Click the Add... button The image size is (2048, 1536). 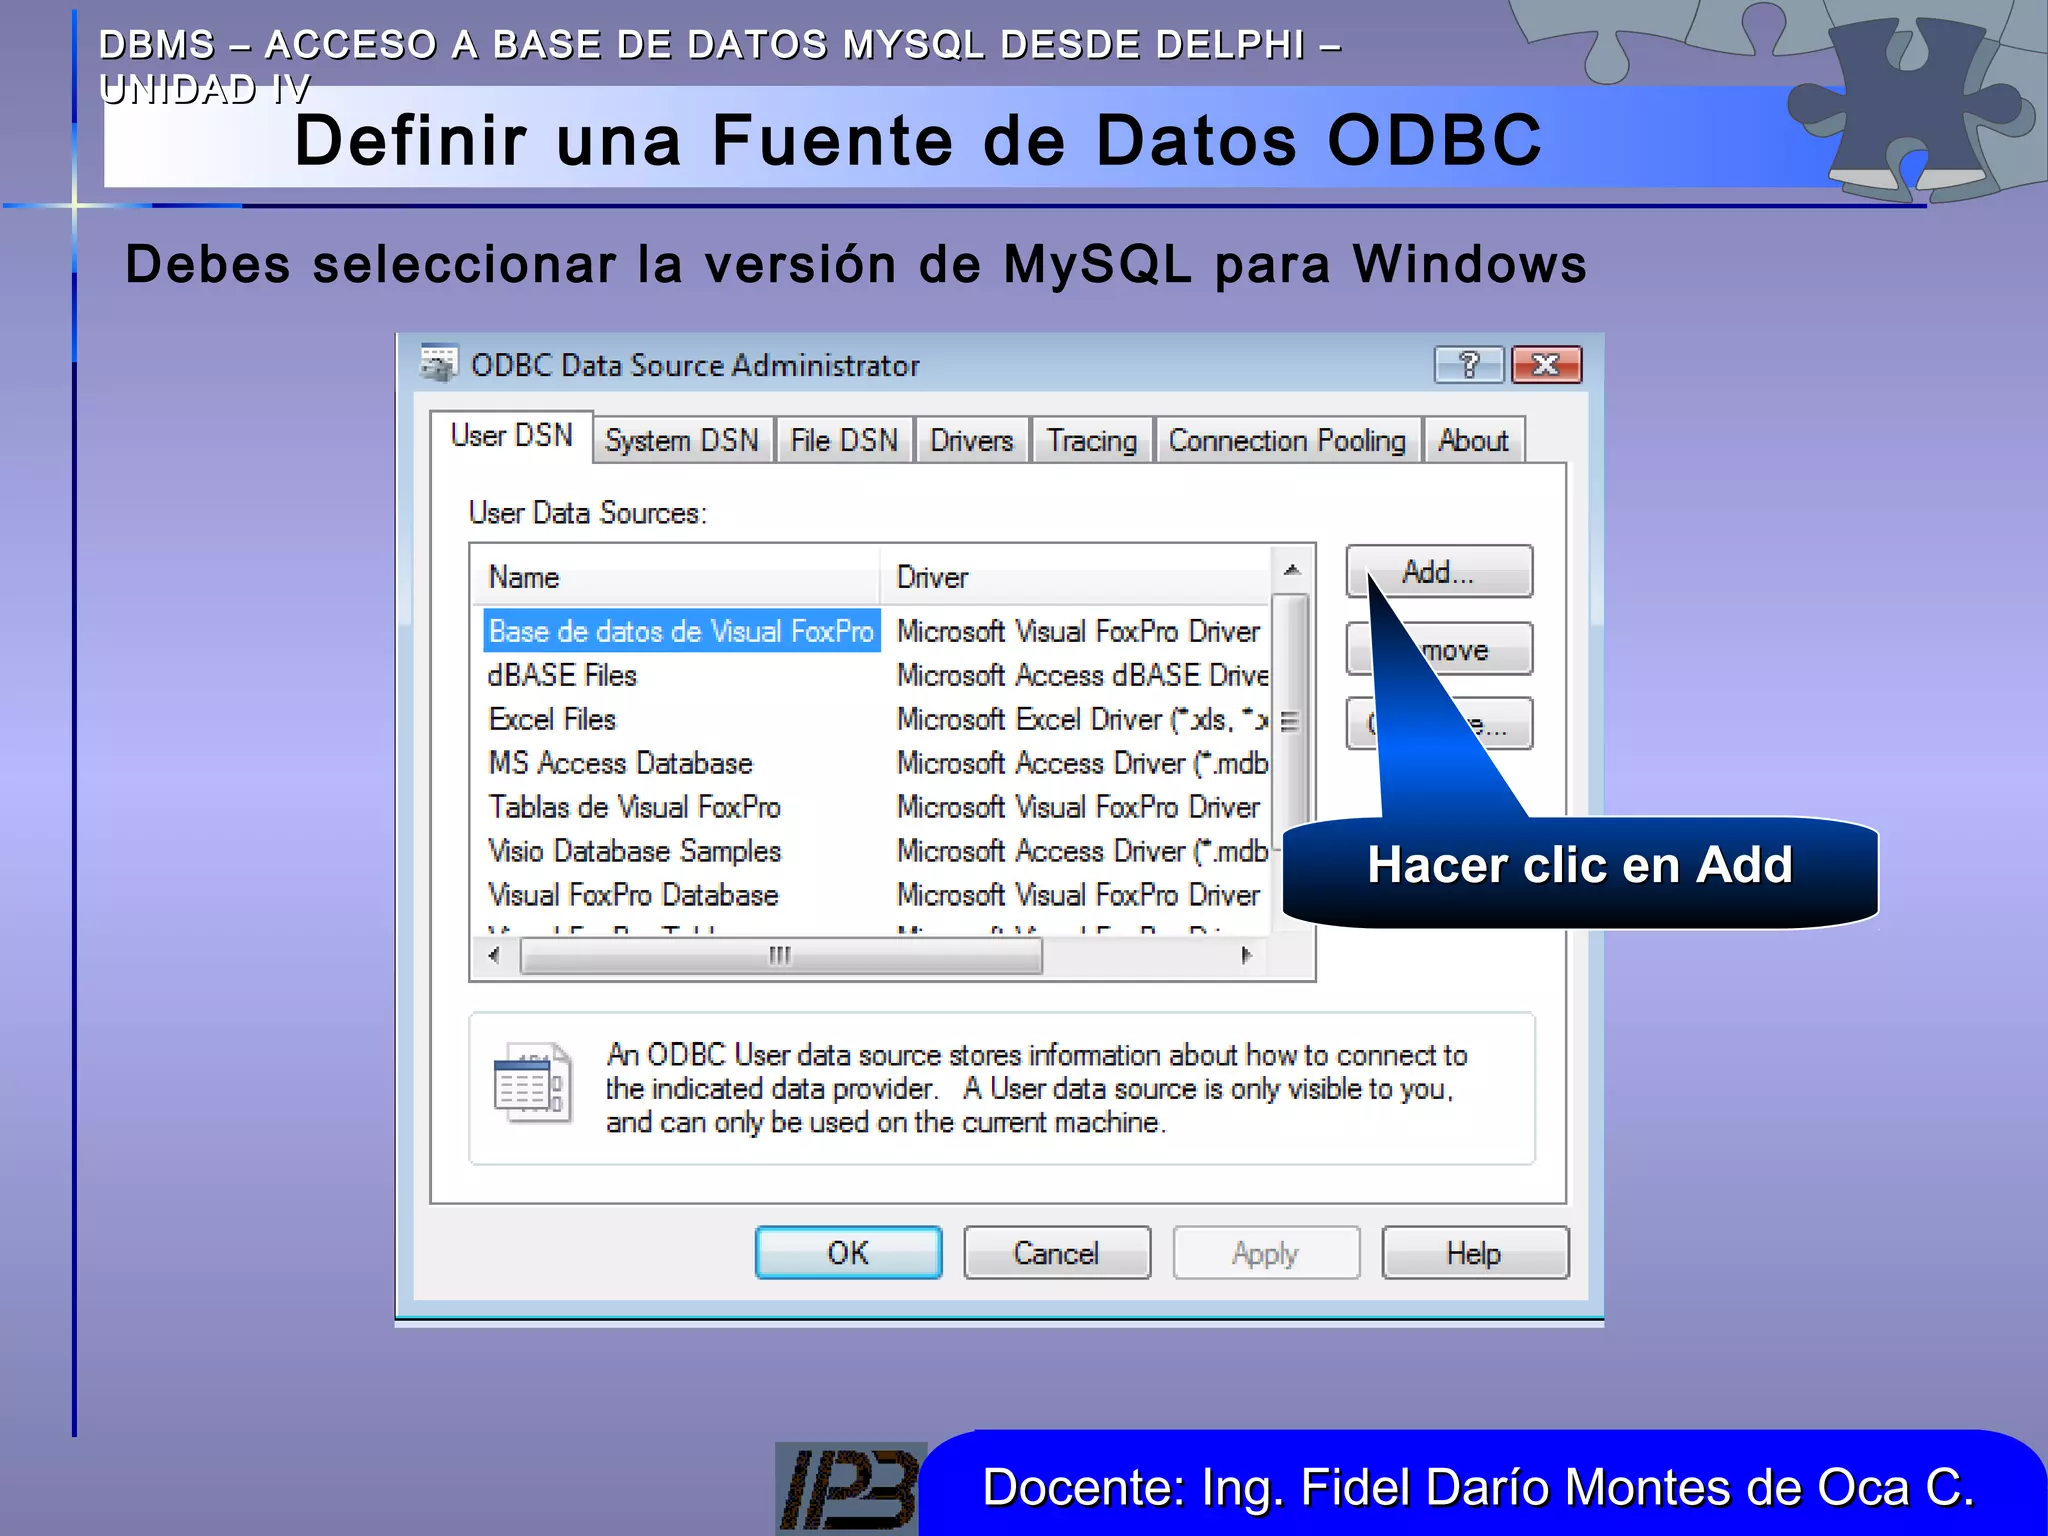(1438, 571)
